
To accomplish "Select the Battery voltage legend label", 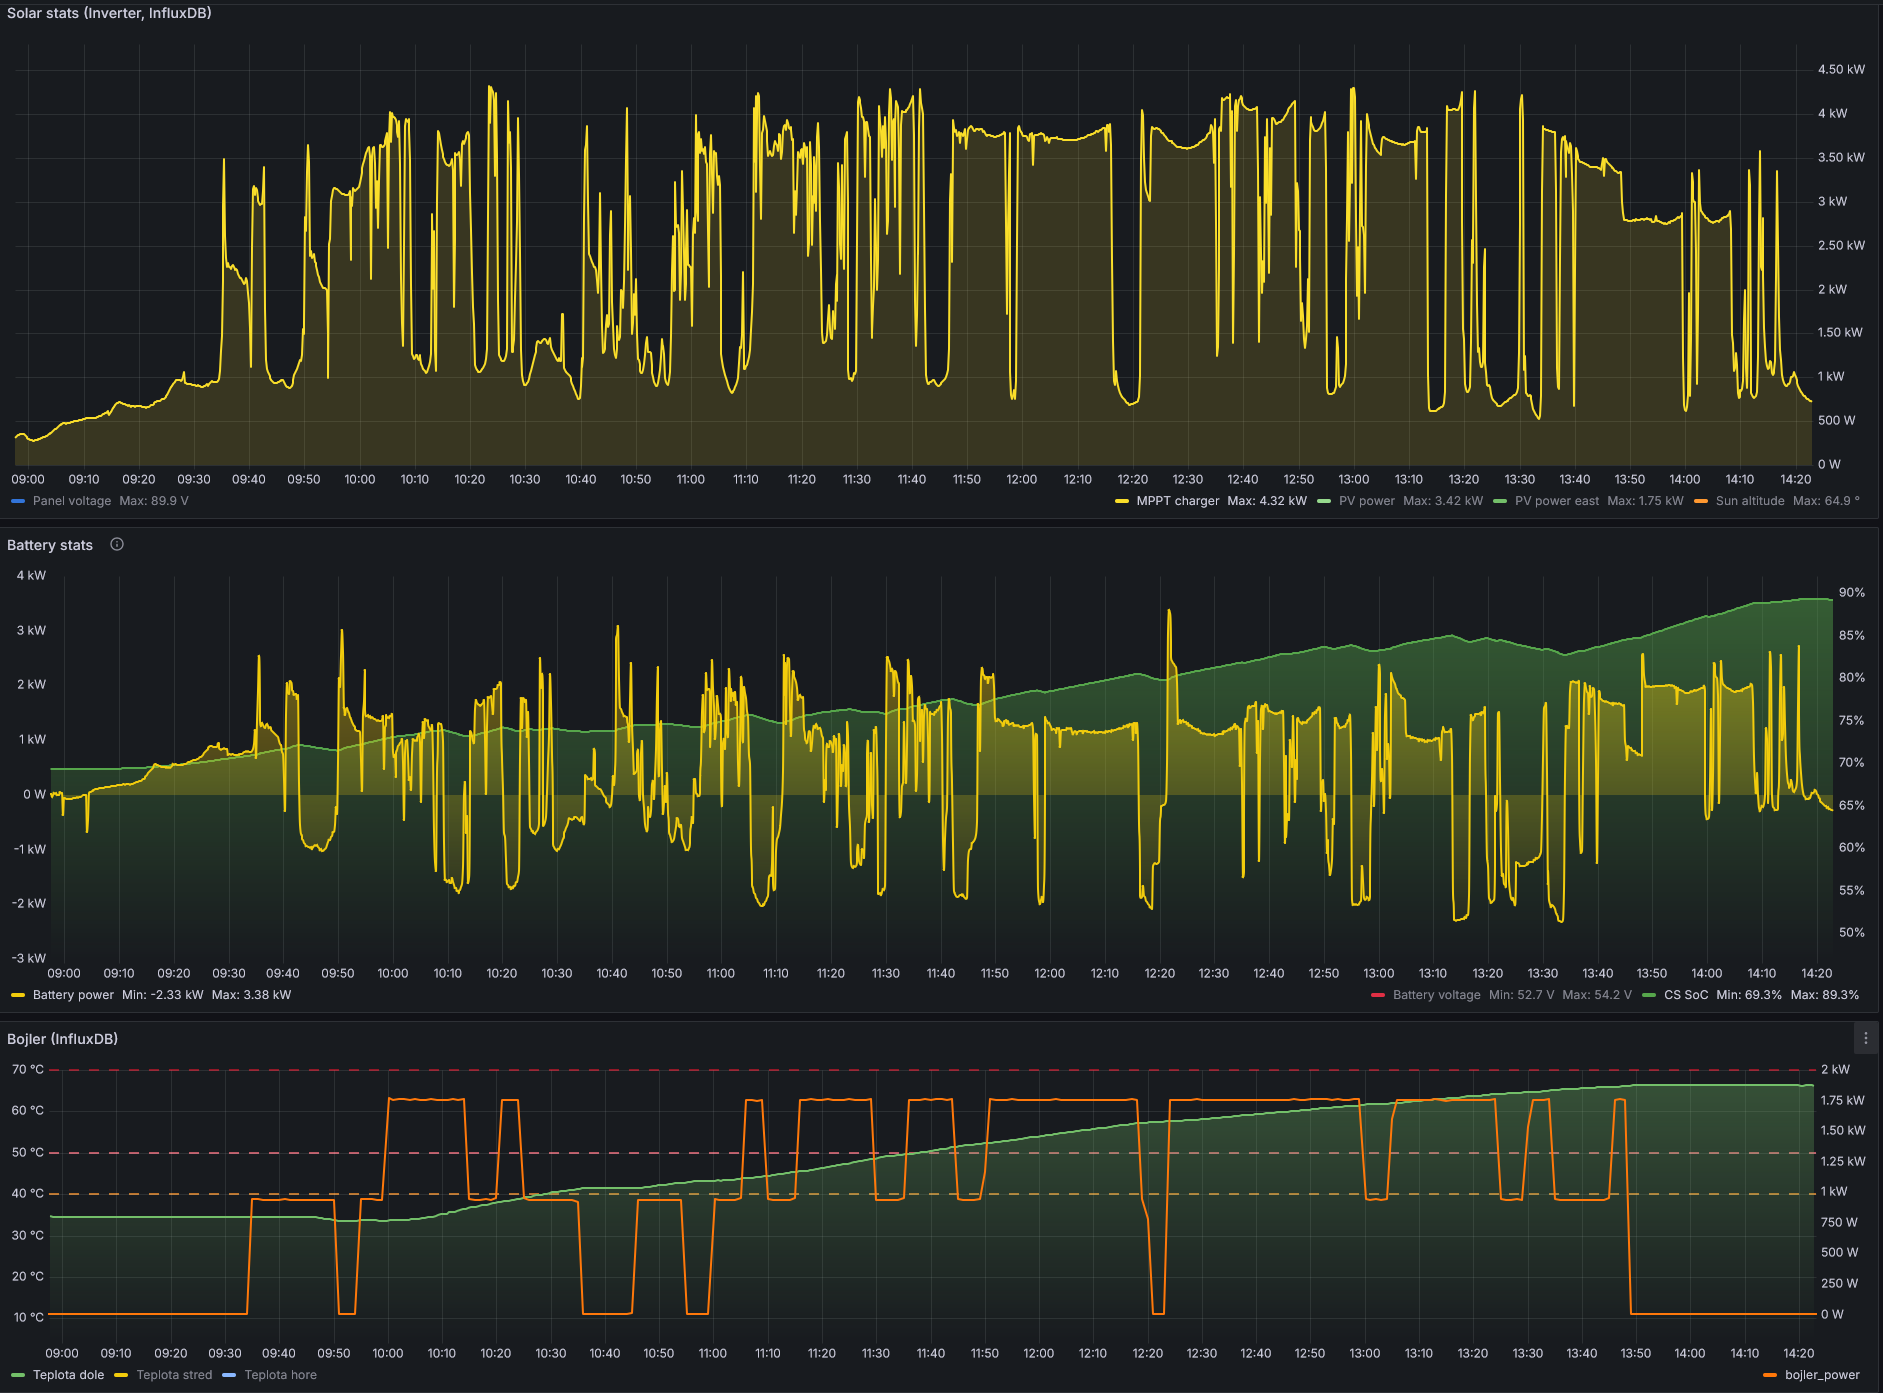I will 1436,995.
